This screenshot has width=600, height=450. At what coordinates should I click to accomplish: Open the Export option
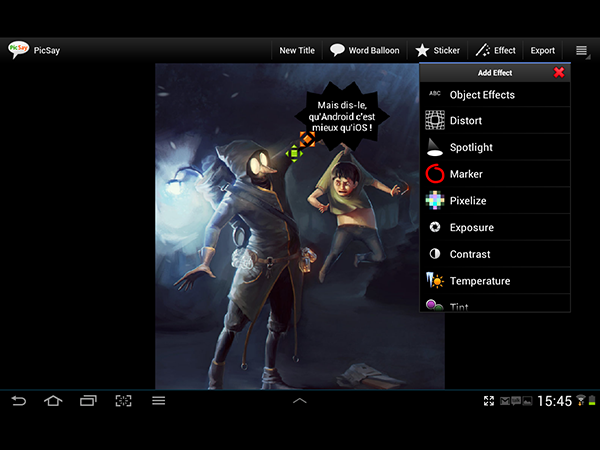[542, 51]
